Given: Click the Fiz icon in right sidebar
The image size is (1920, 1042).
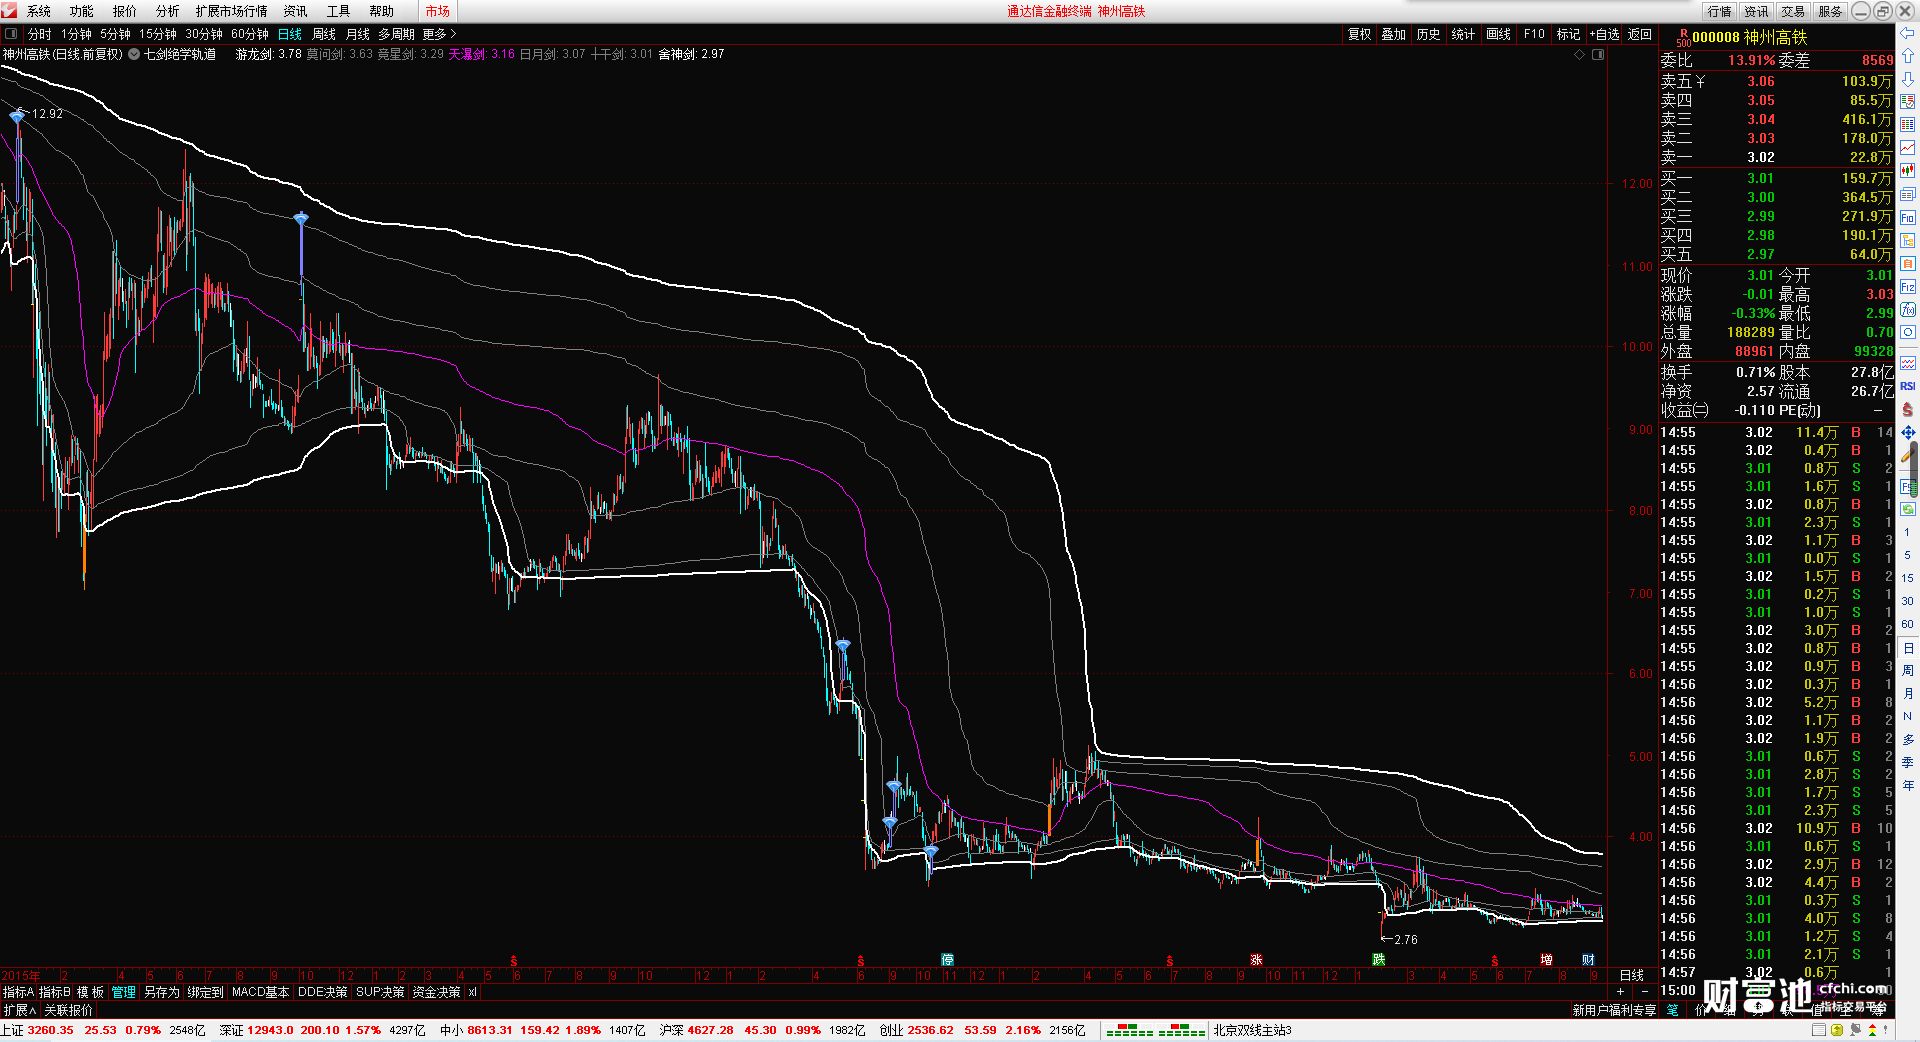Looking at the screenshot, I should click(1908, 287).
